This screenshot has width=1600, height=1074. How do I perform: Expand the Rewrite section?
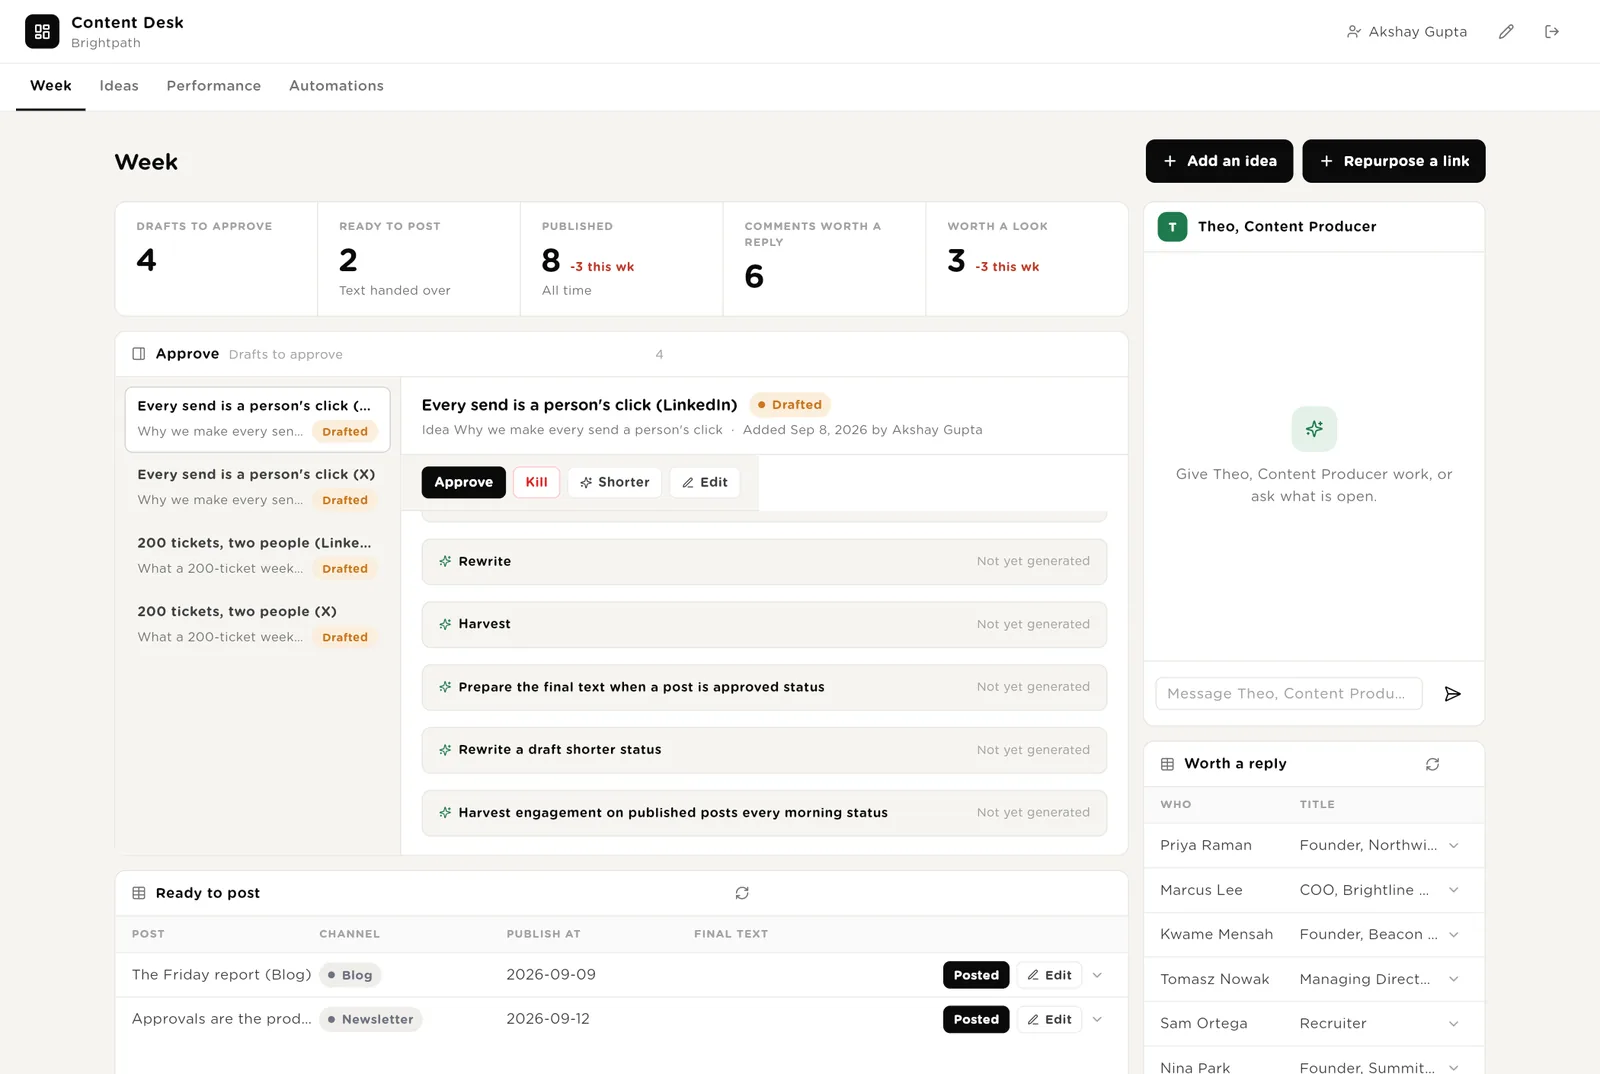(x=764, y=562)
